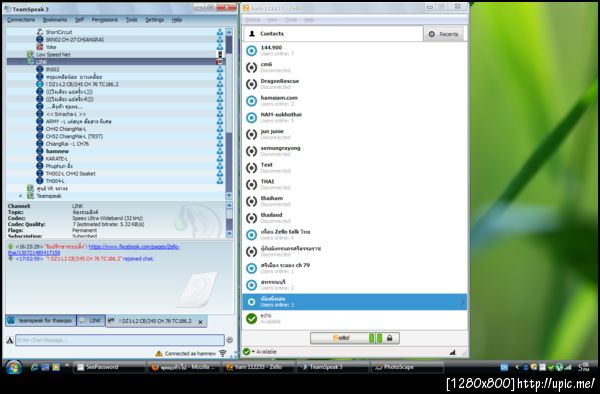This screenshot has height=394, width=600.
Task: Click the th002 user status icon
Action: click(x=39, y=69)
